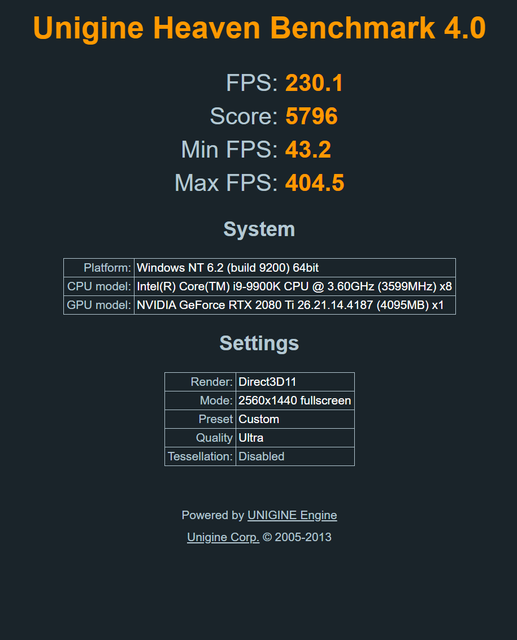Click the Mode: label cell
The image size is (517, 640).
pyautogui.click(x=200, y=401)
